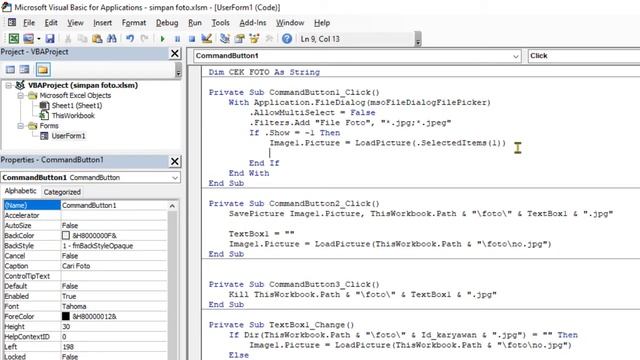Switch to the Alphabetic properties tab
Screen dimensions: 640x360
[20, 191]
